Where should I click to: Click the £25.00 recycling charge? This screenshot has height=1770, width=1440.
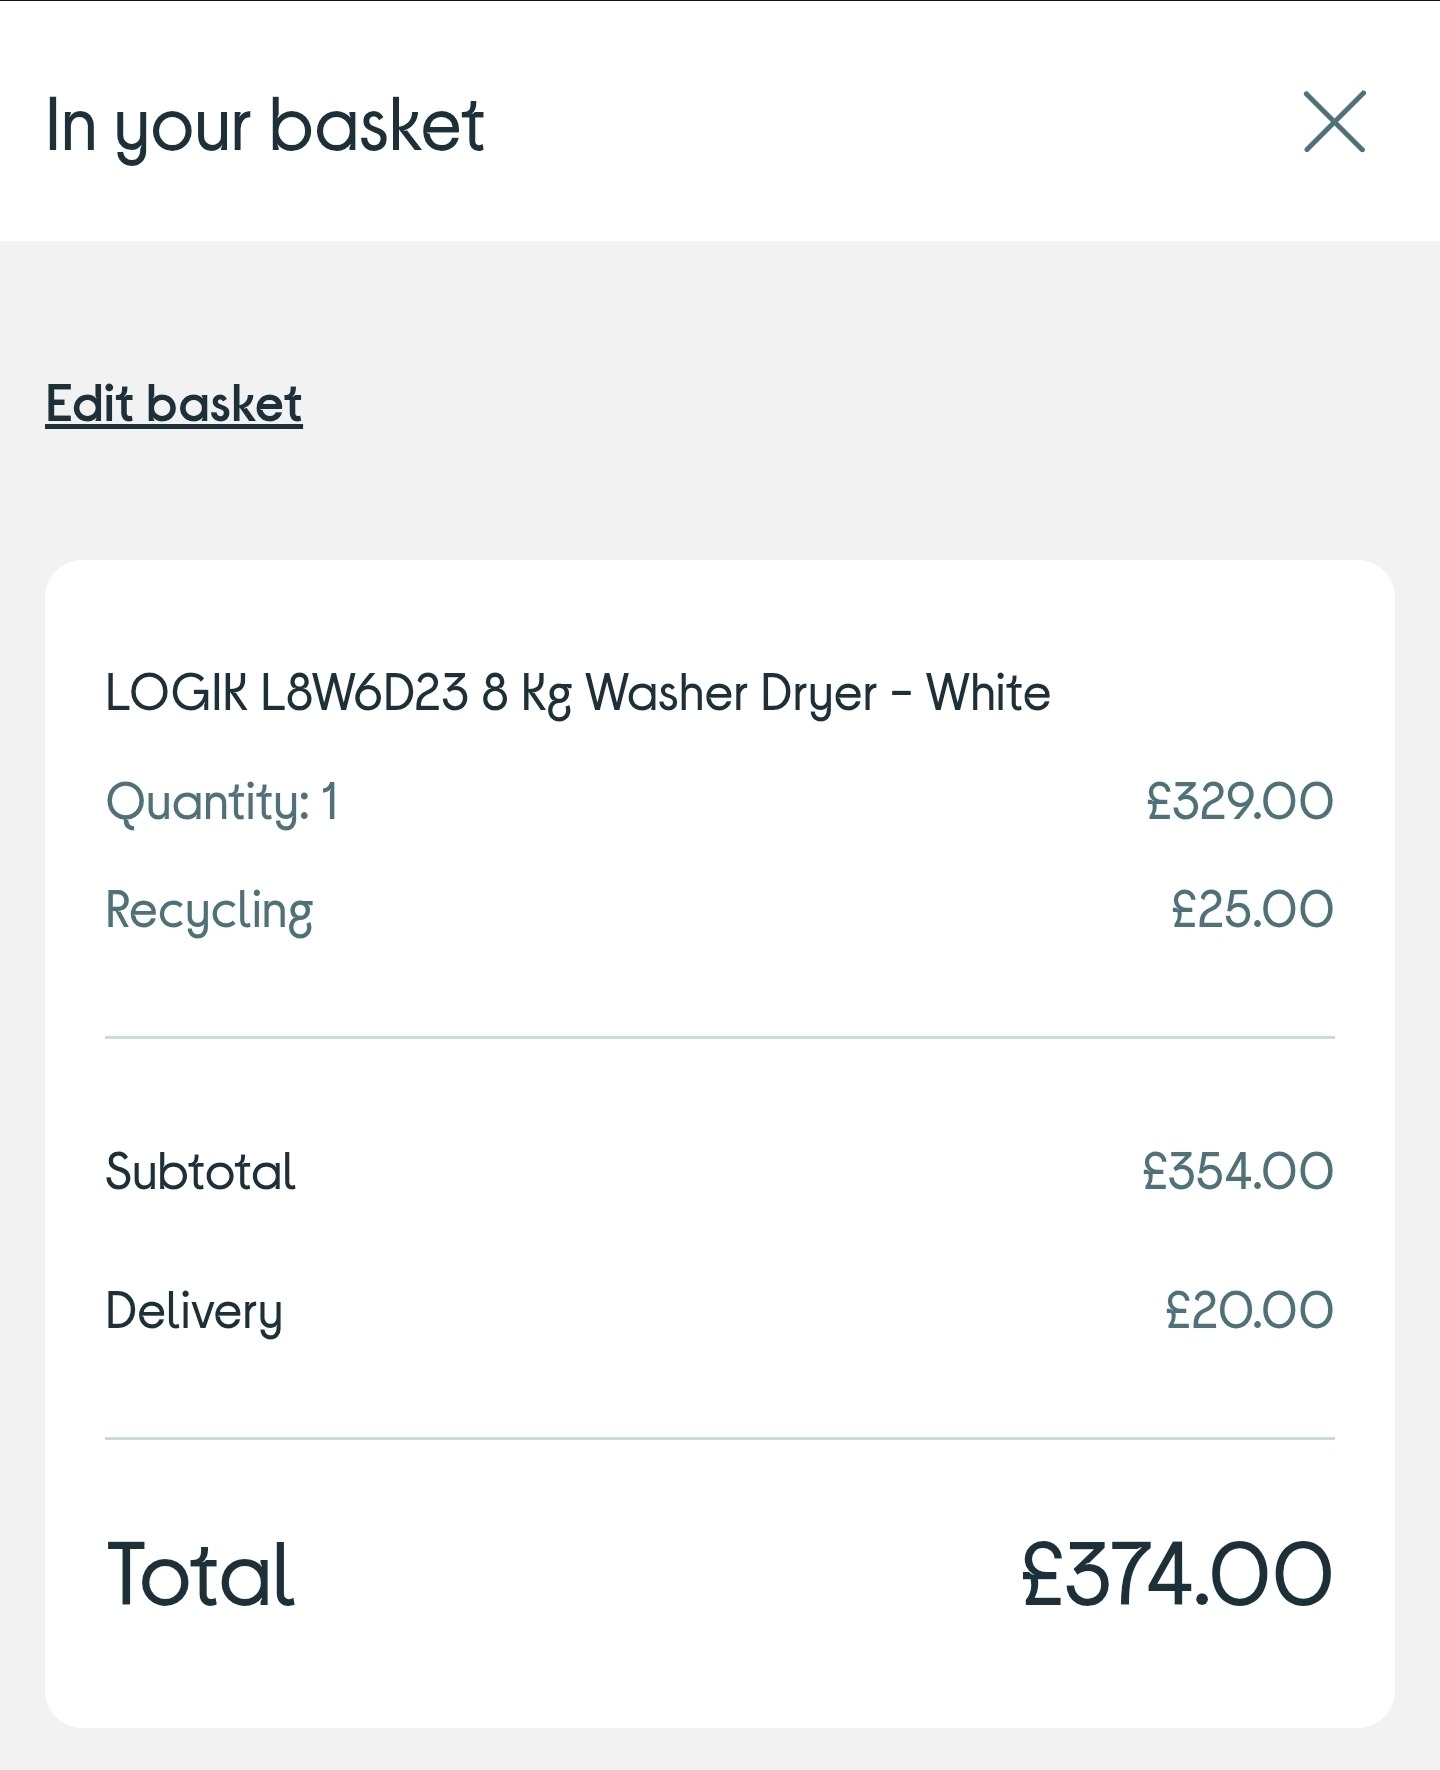point(1252,910)
